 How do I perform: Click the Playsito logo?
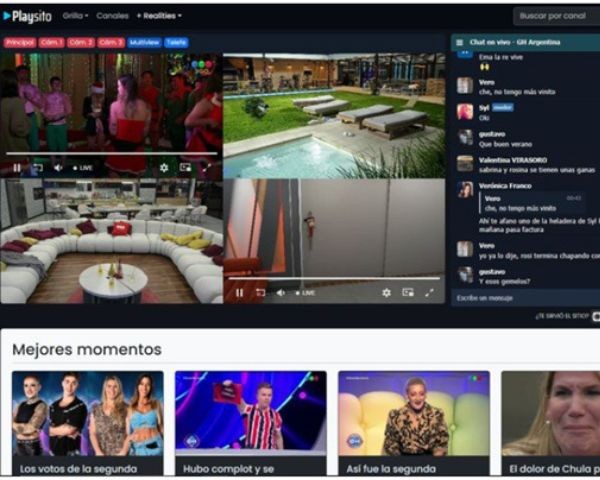click(x=29, y=16)
